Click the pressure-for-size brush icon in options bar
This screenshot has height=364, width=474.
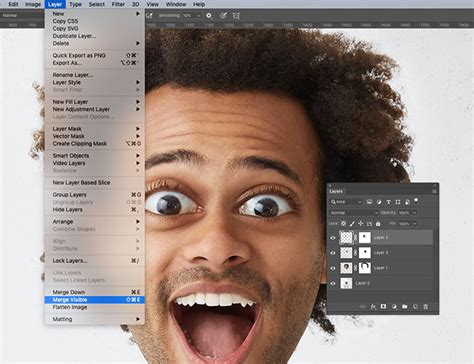pos(223,16)
